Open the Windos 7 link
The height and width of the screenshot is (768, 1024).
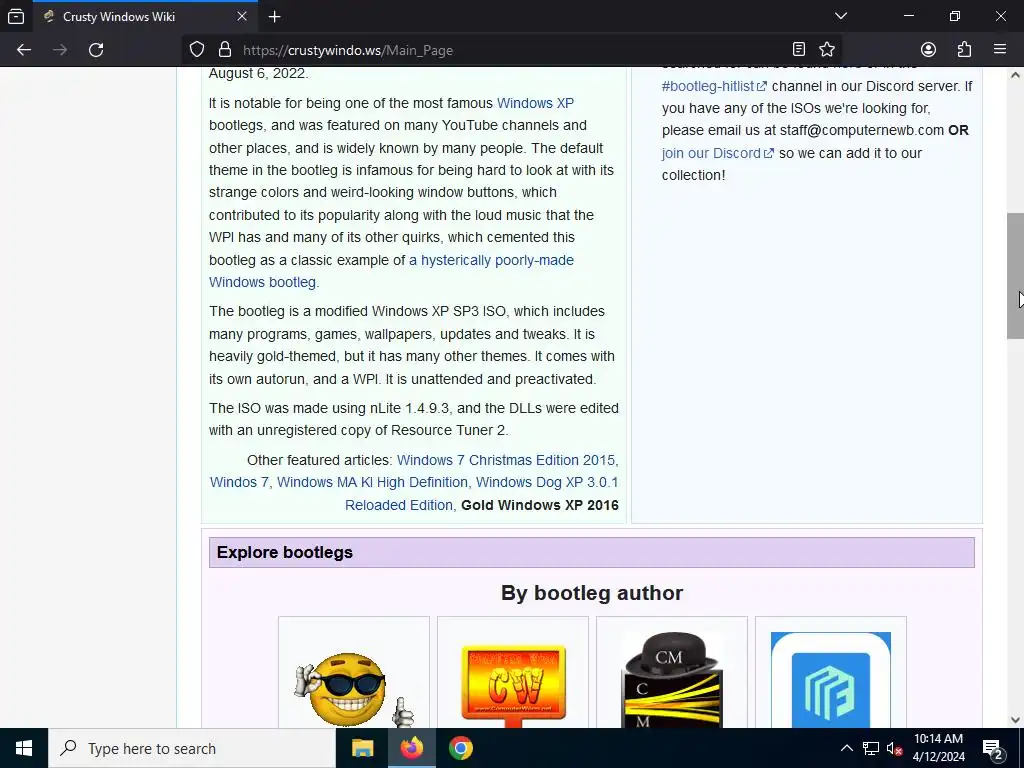point(239,482)
